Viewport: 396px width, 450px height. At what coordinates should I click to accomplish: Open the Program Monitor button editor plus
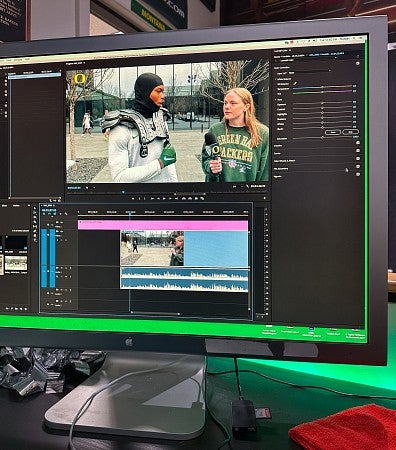click(x=265, y=198)
